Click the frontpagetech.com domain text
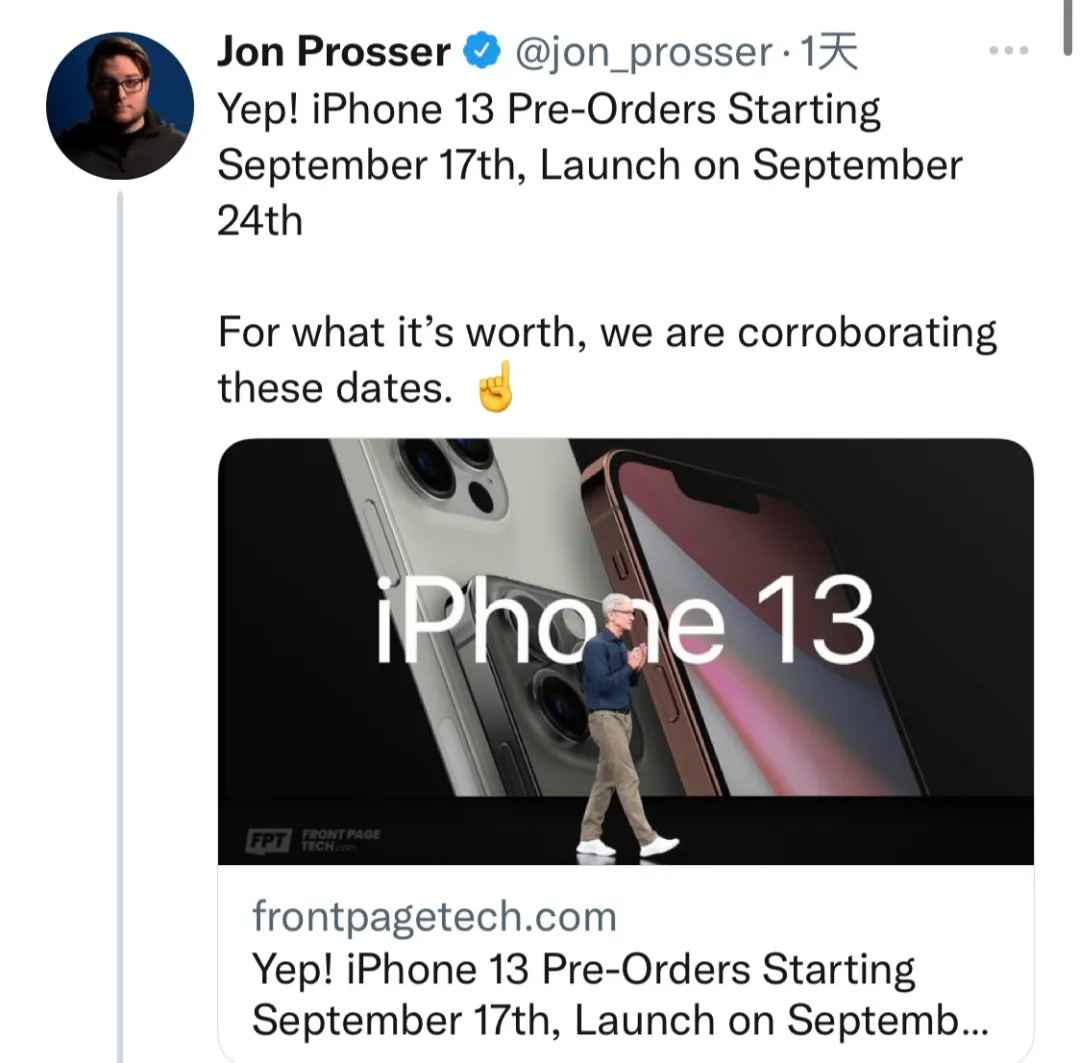This screenshot has height=1063, width=1080. pos(434,916)
